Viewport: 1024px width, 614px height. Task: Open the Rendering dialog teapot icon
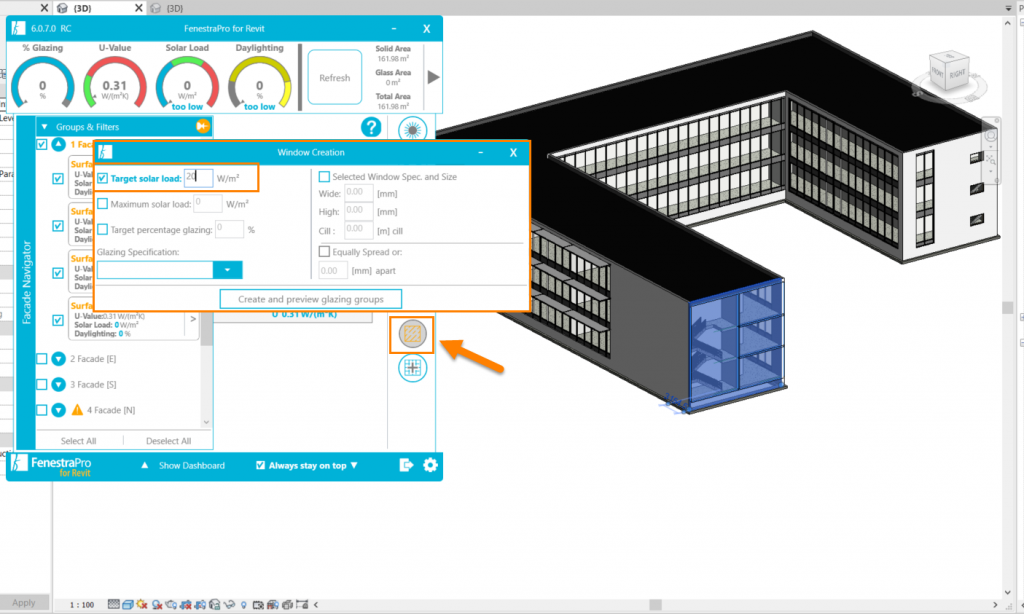pyautogui.click(x=171, y=605)
